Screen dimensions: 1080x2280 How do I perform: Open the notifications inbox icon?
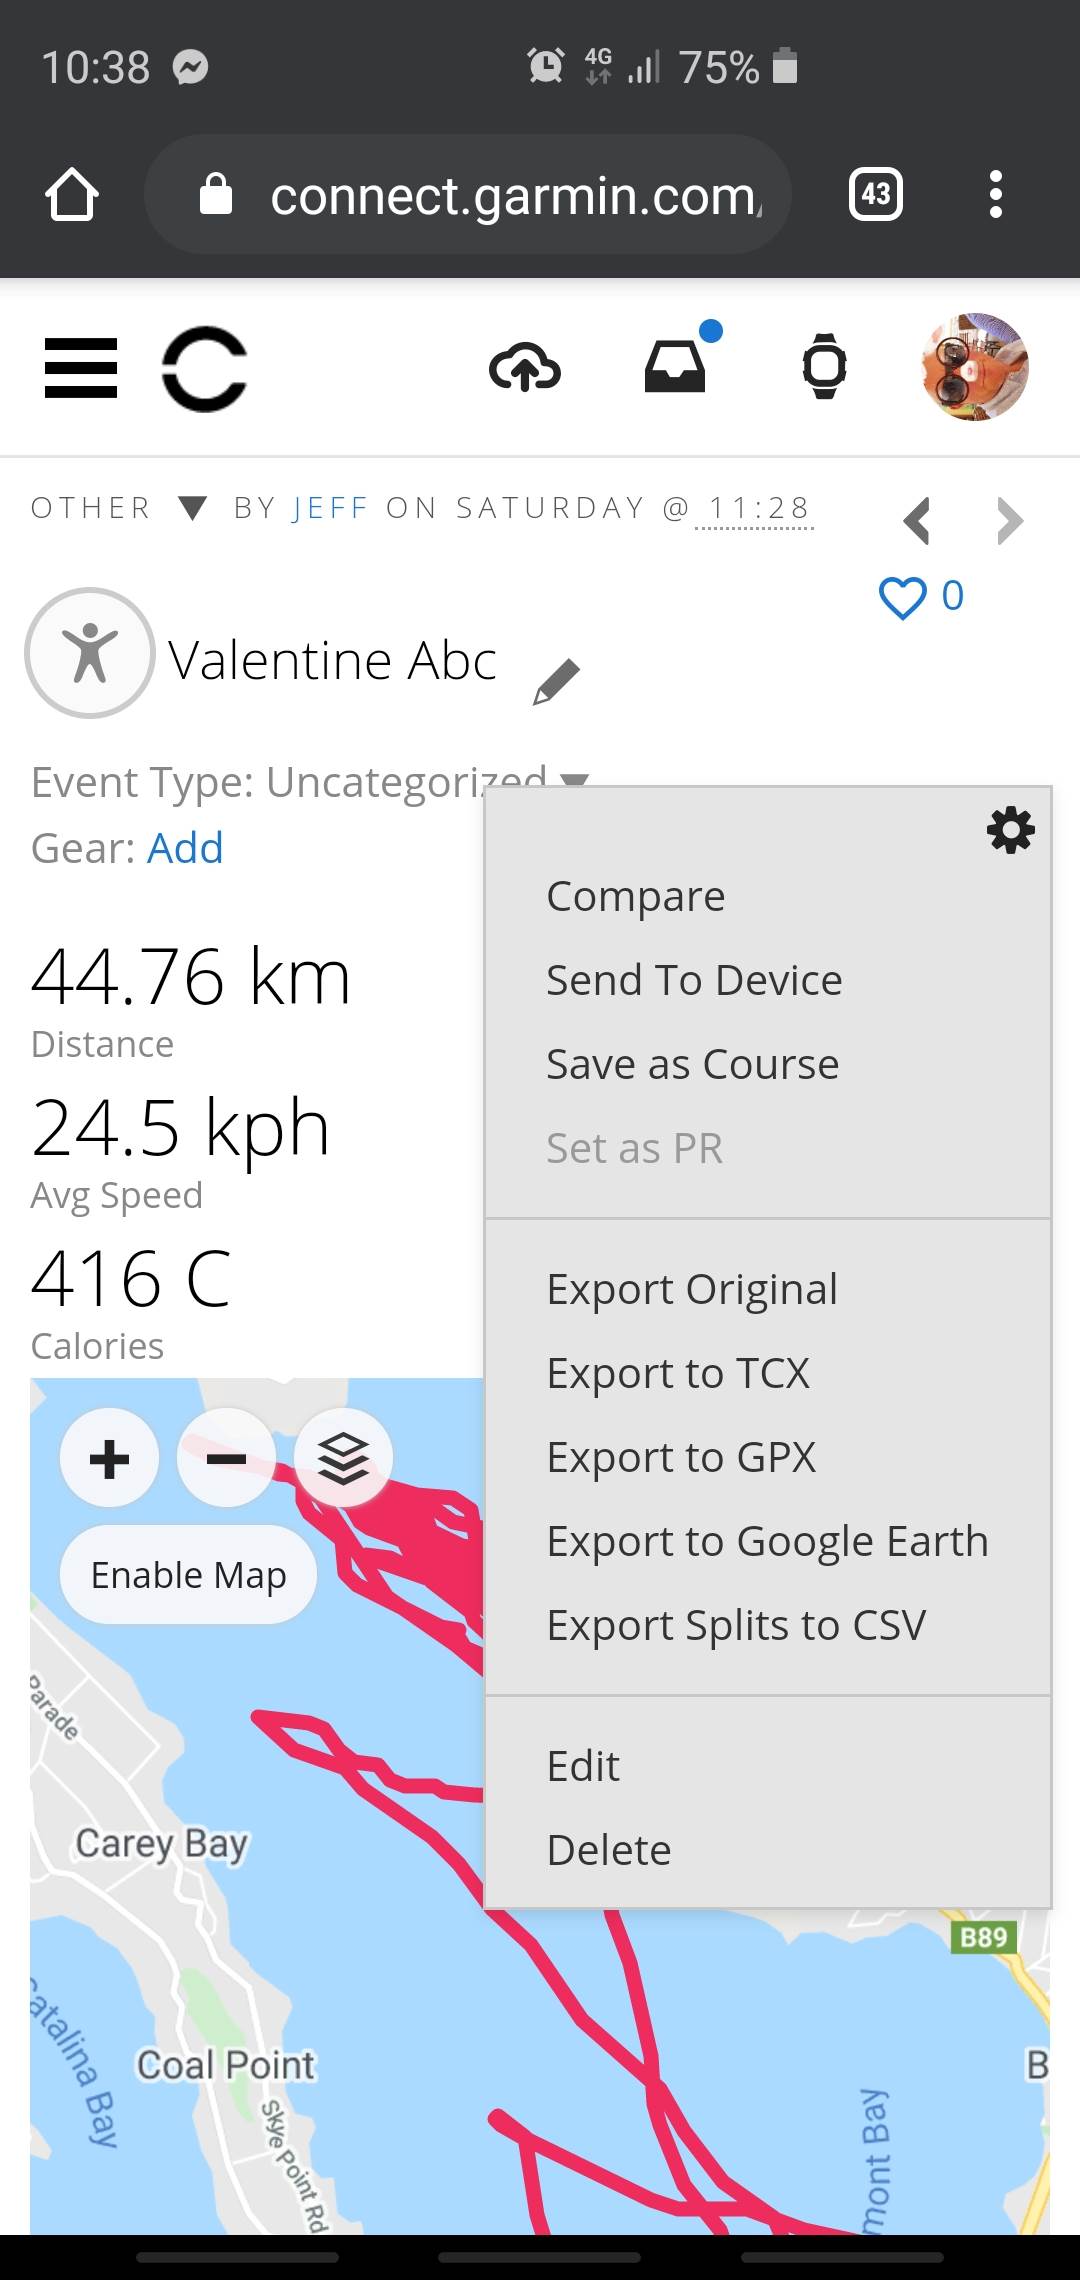pos(676,367)
